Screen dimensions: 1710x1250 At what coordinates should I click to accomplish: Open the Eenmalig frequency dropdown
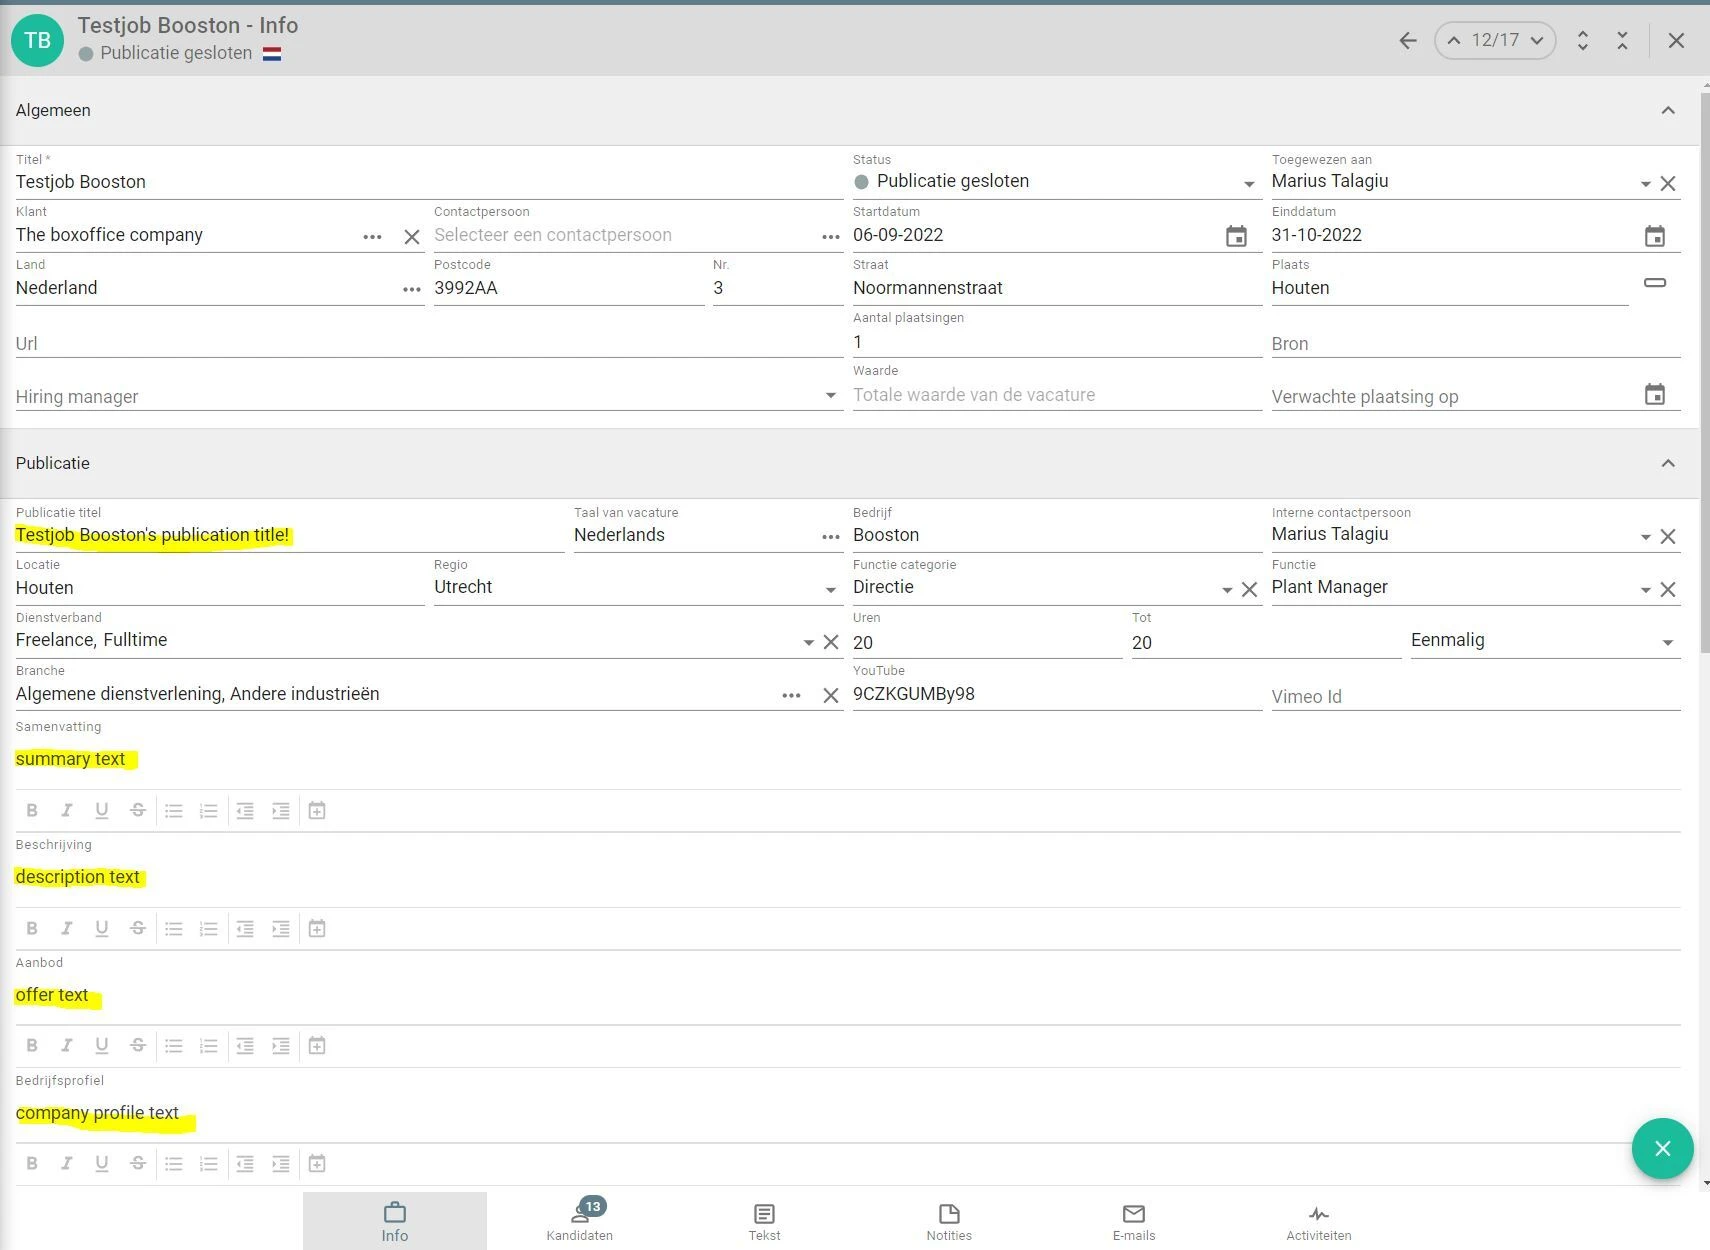point(1667,642)
